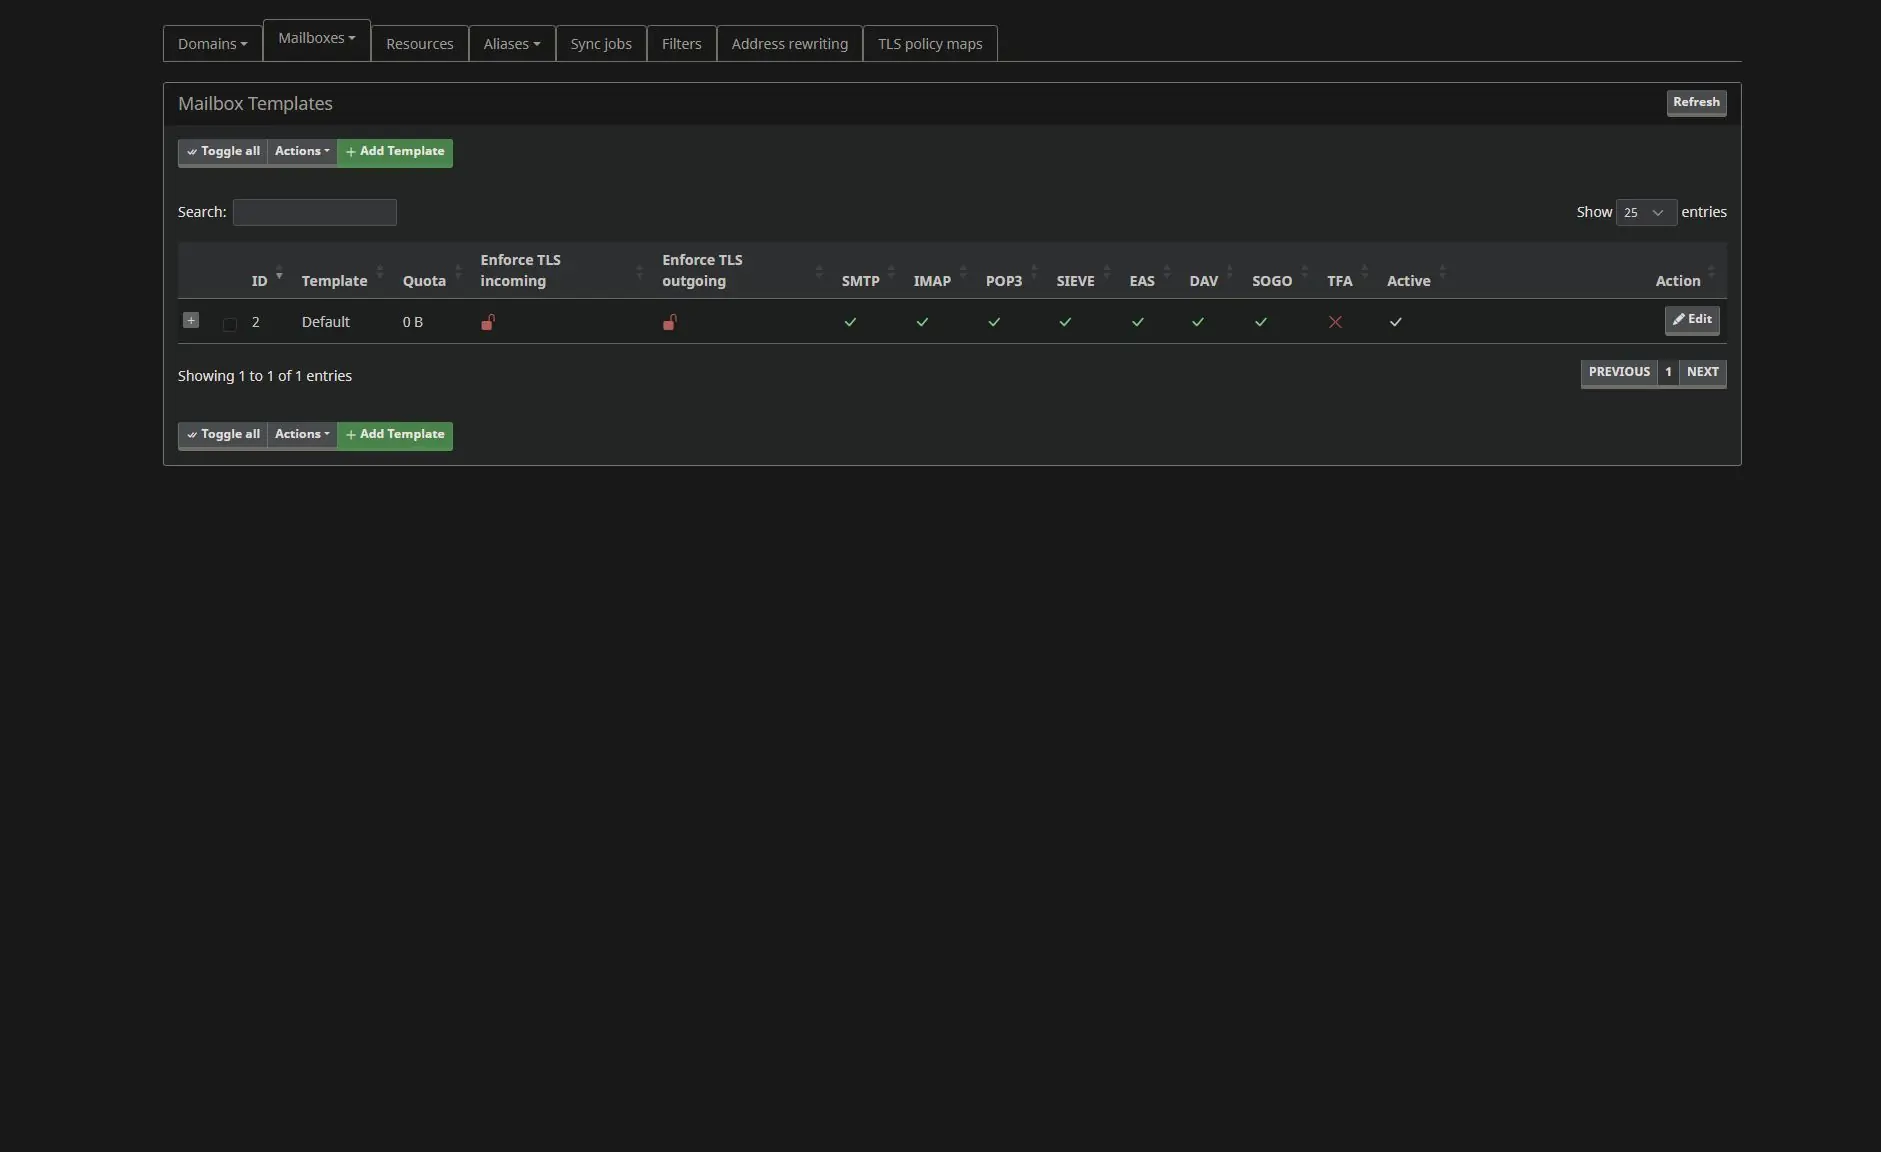Open the Domains dropdown tab

tap(213, 44)
